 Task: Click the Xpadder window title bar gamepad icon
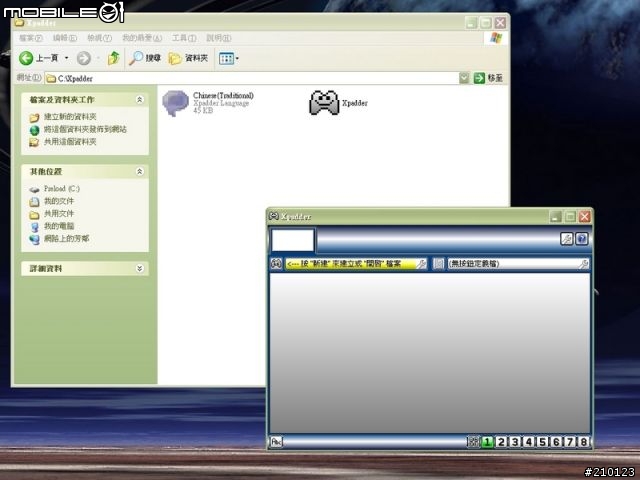[274, 216]
